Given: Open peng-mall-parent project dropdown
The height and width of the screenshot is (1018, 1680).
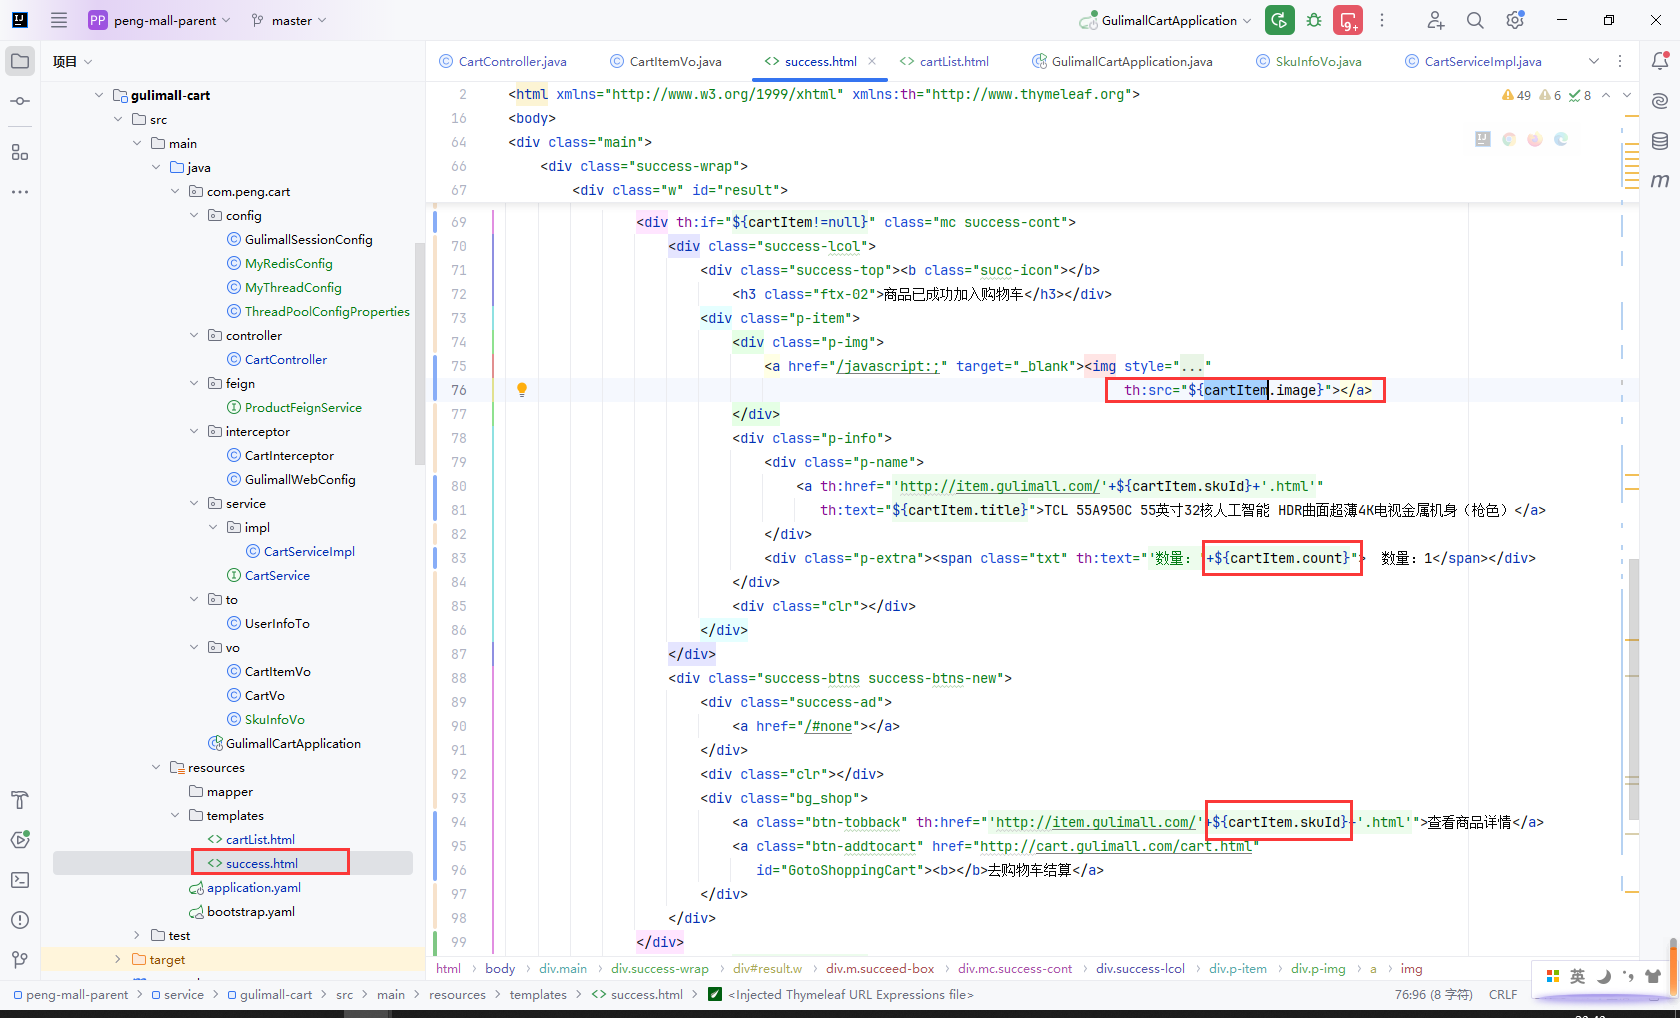Looking at the screenshot, I should tap(160, 20).
